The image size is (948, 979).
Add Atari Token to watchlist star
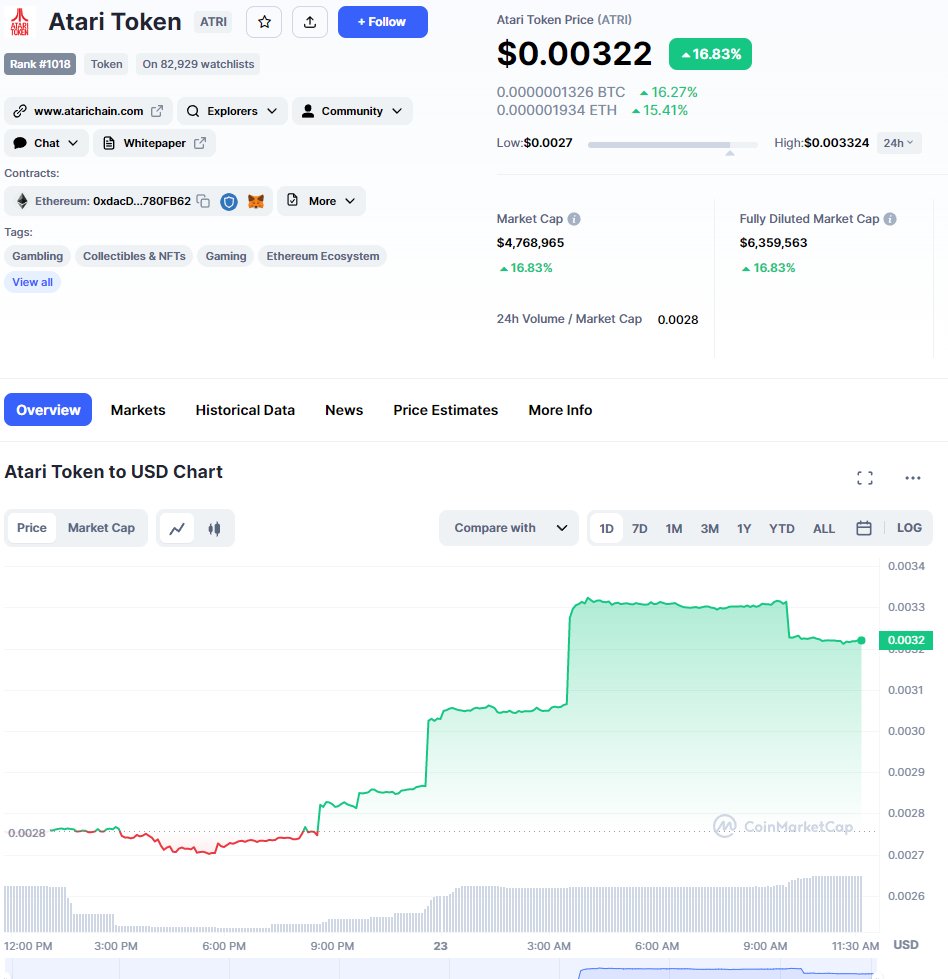point(264,22)
